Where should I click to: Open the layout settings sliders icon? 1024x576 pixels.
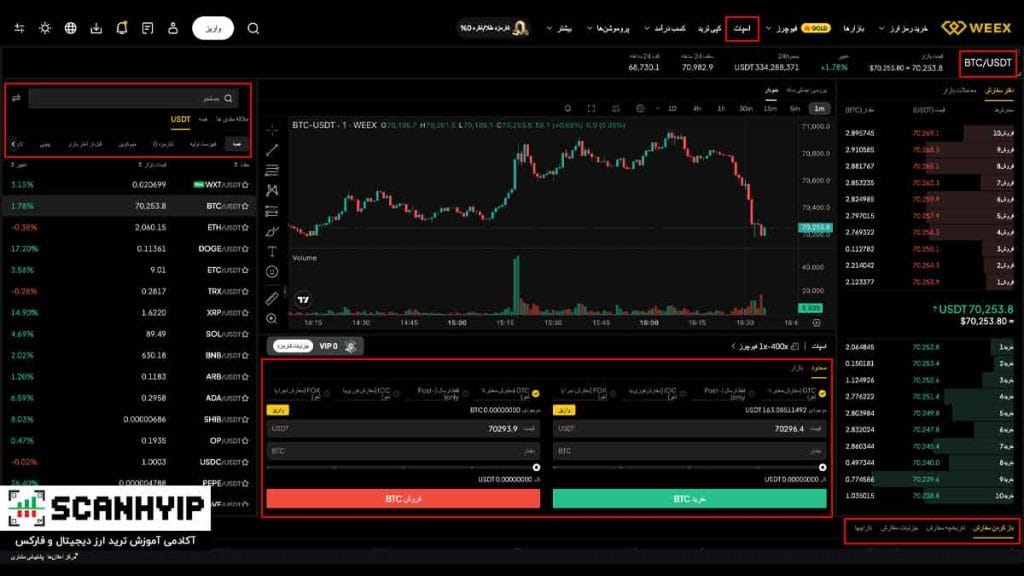coord(19,28)
